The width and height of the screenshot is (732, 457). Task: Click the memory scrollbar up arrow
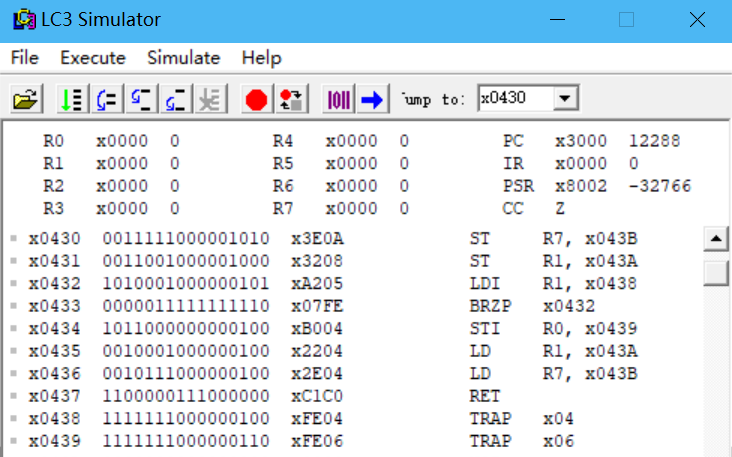click(716, 239)
